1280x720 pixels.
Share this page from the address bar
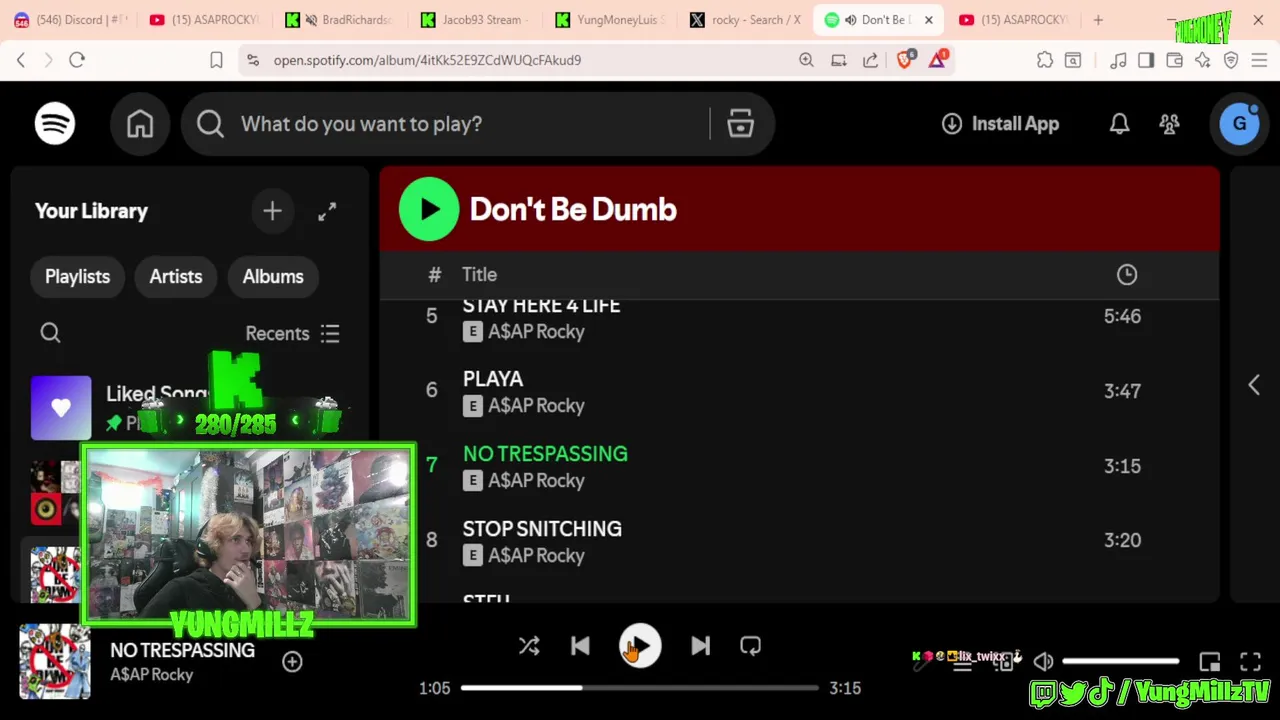pyautogui.click(x=871, y=60)
